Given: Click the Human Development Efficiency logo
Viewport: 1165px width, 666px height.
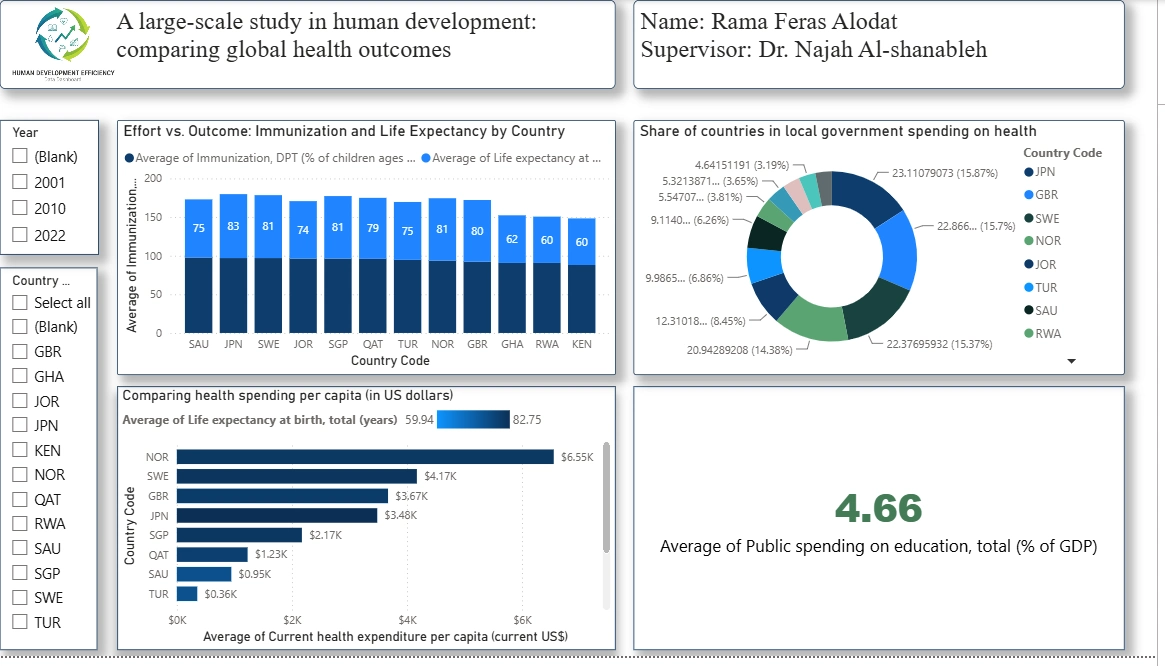Looking at the screenshot, I should tap(63, 43).
